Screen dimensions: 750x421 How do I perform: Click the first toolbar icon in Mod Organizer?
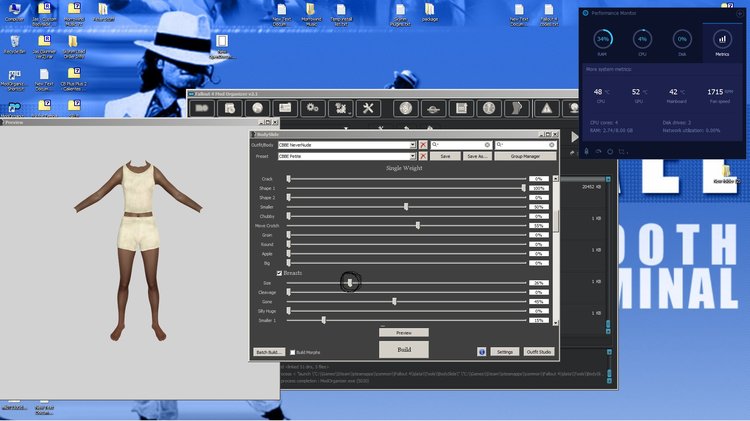click(202, 109)
